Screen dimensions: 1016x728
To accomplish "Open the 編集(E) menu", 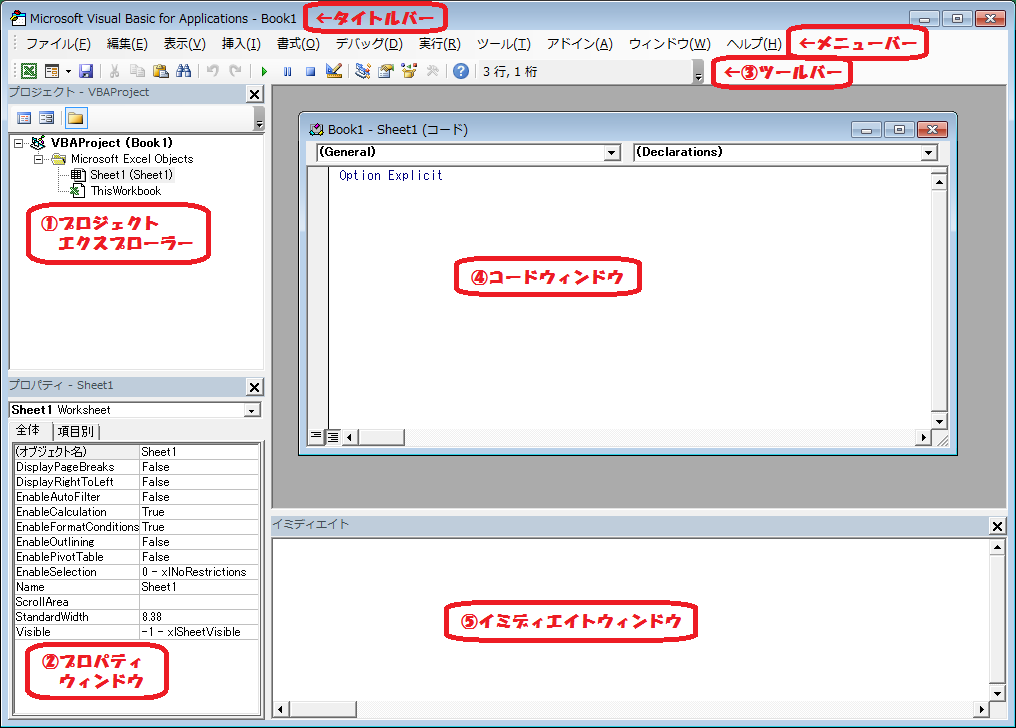I will pos(127,43).
